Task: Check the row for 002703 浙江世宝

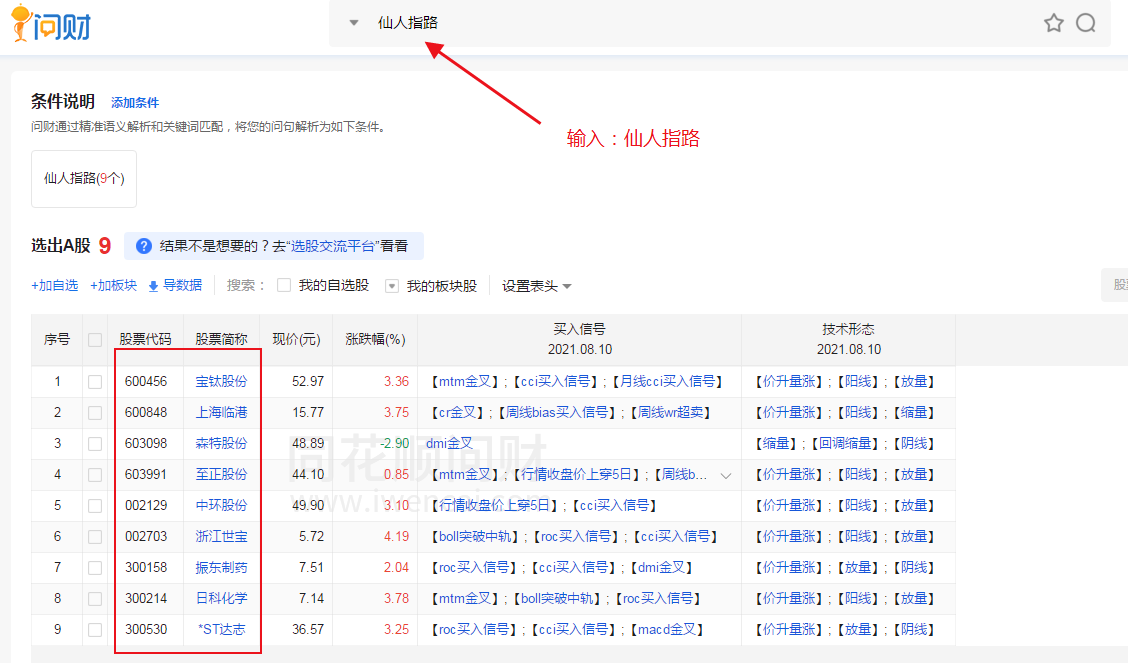Action: [x=94, y=536]
